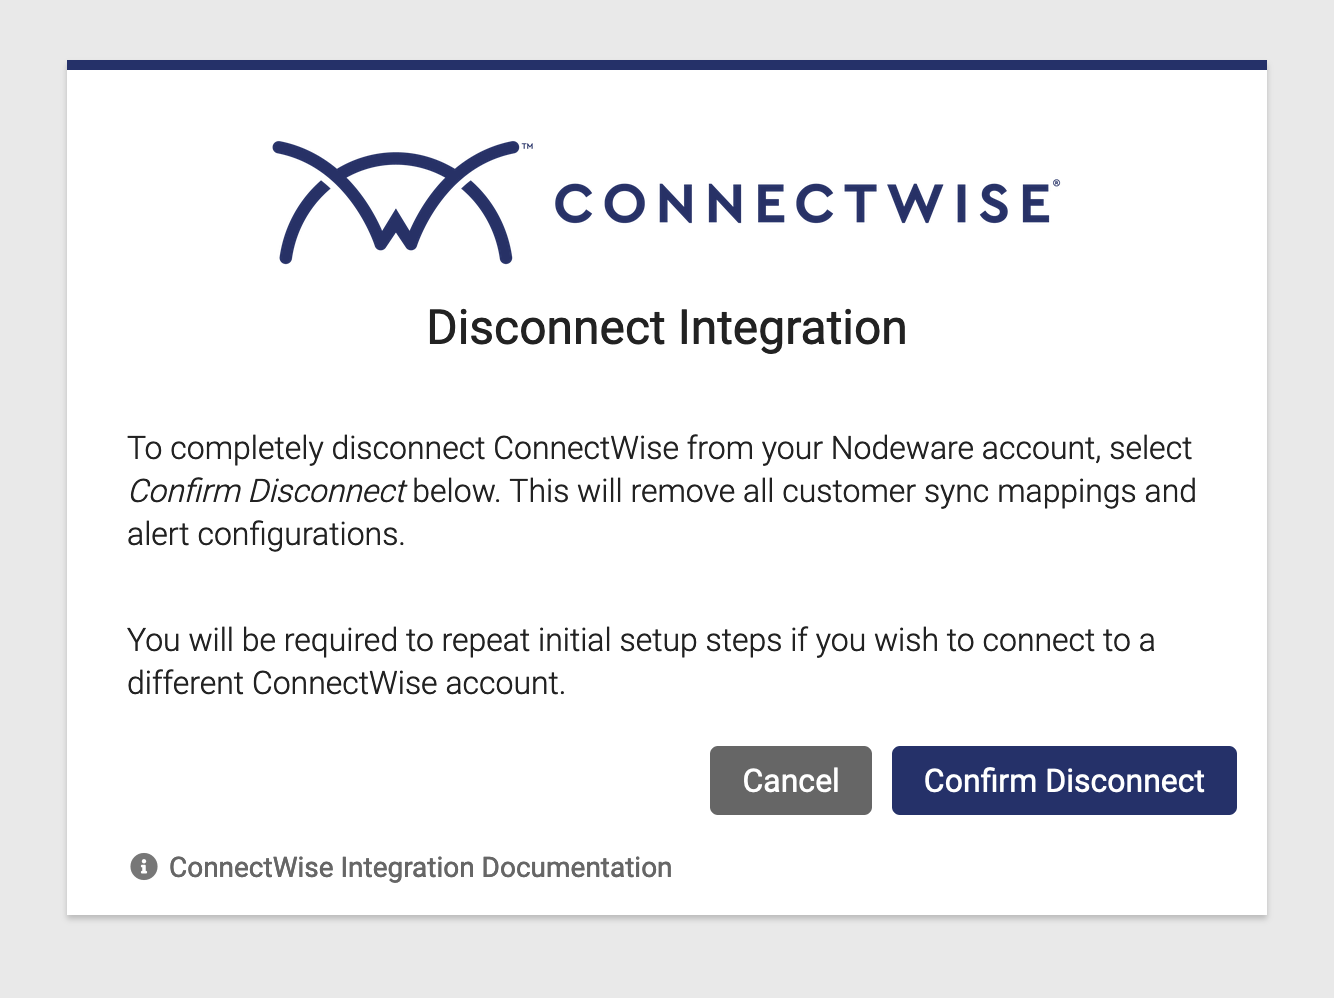
Task: Confirm disconnecting the ConnectWise integration
Action: pos(1064,780)
